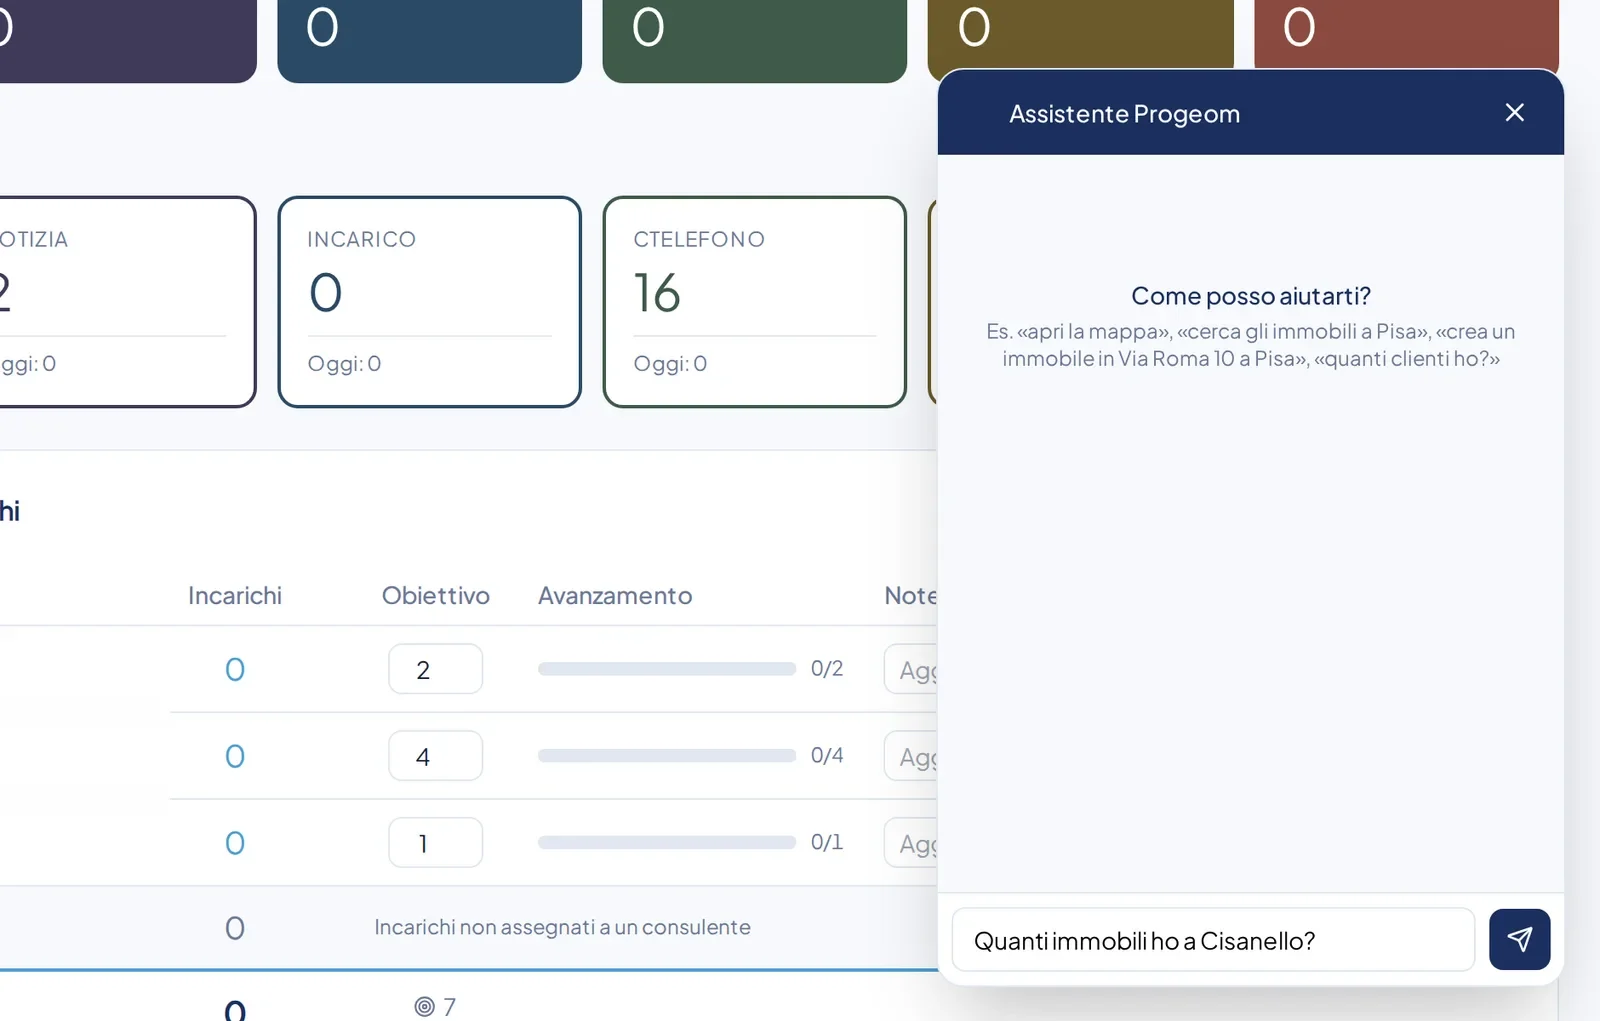
Task: Edit the Obiettivo field with value 4
Action: [x=435, y=756]
